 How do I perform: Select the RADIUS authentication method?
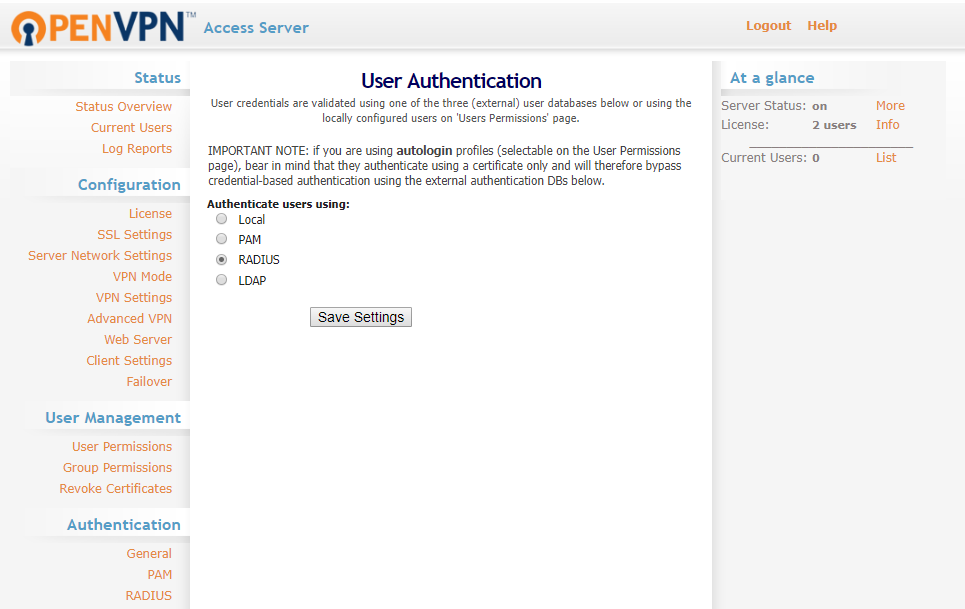[x=221, y=259]
